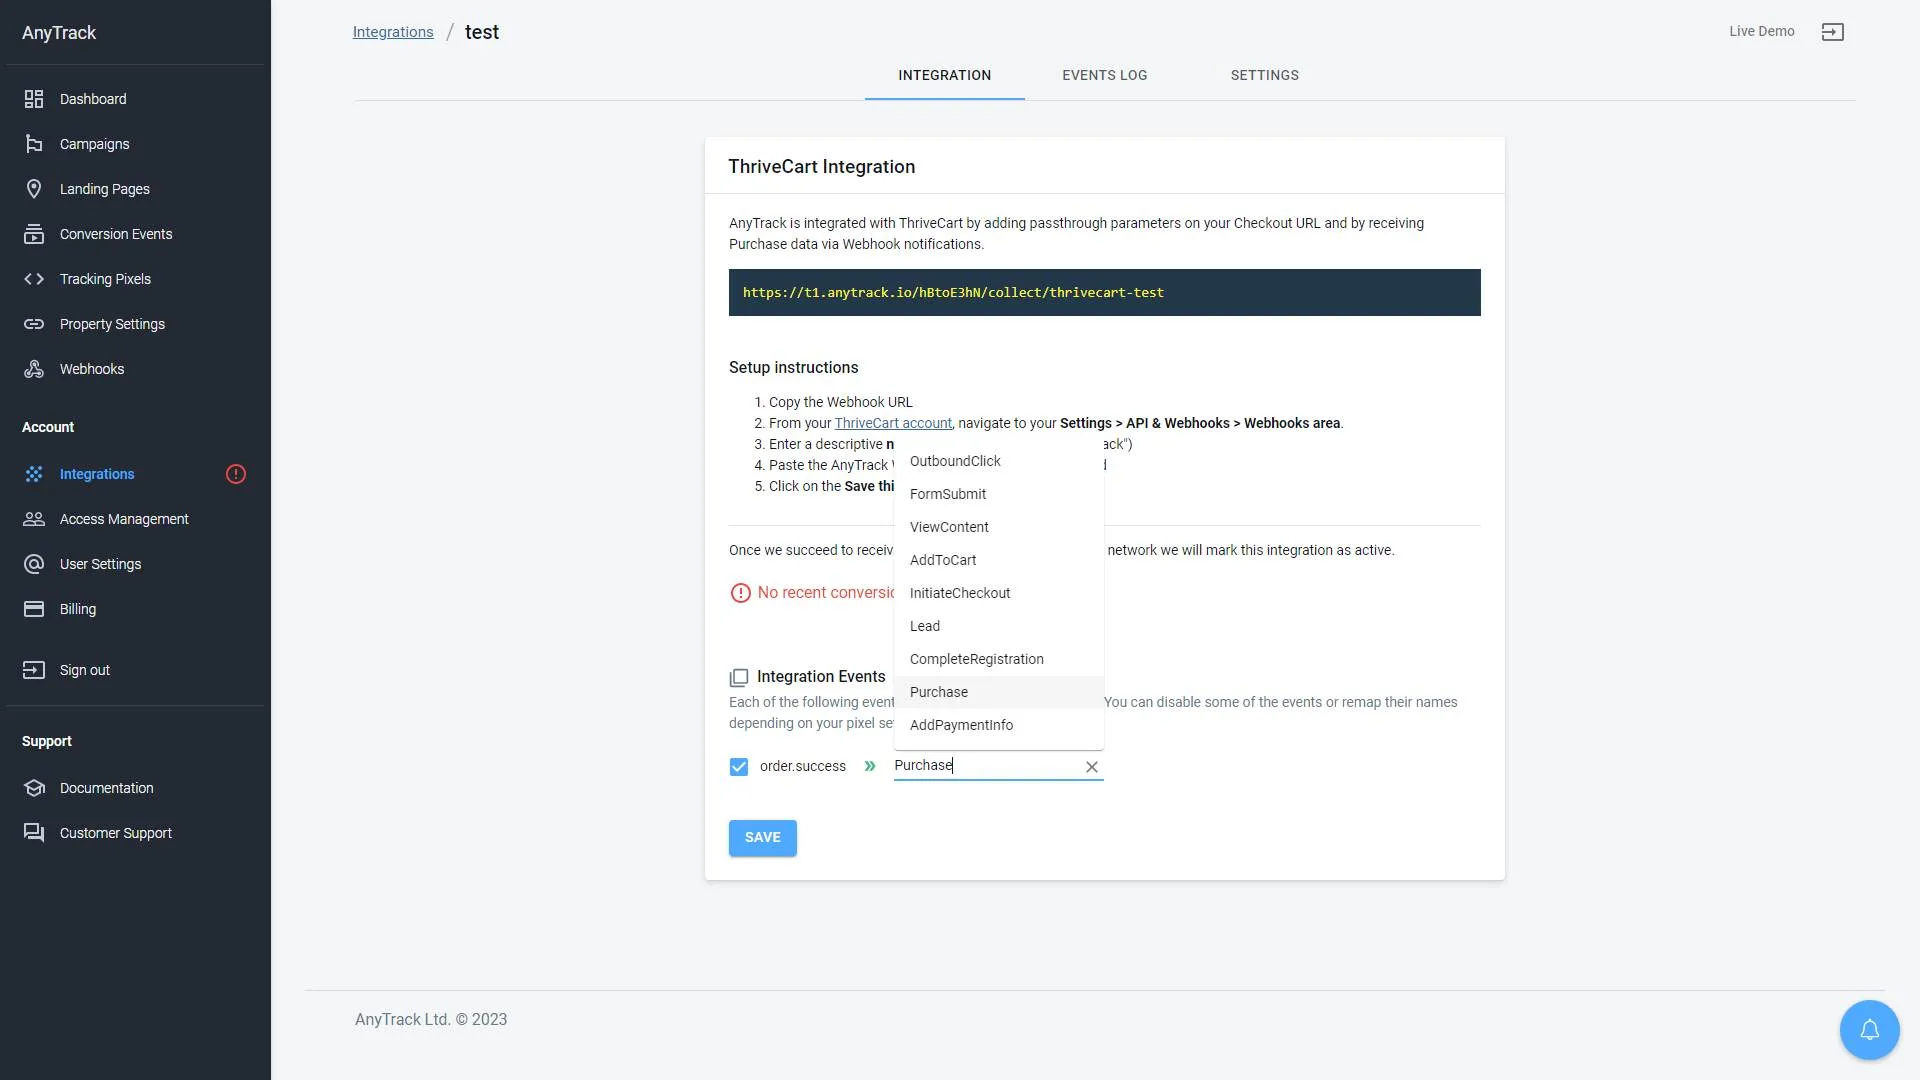Viewport: 1920px width, 1080px height.
Task: Click the webhook URL code box
Action: point(1104,293)
